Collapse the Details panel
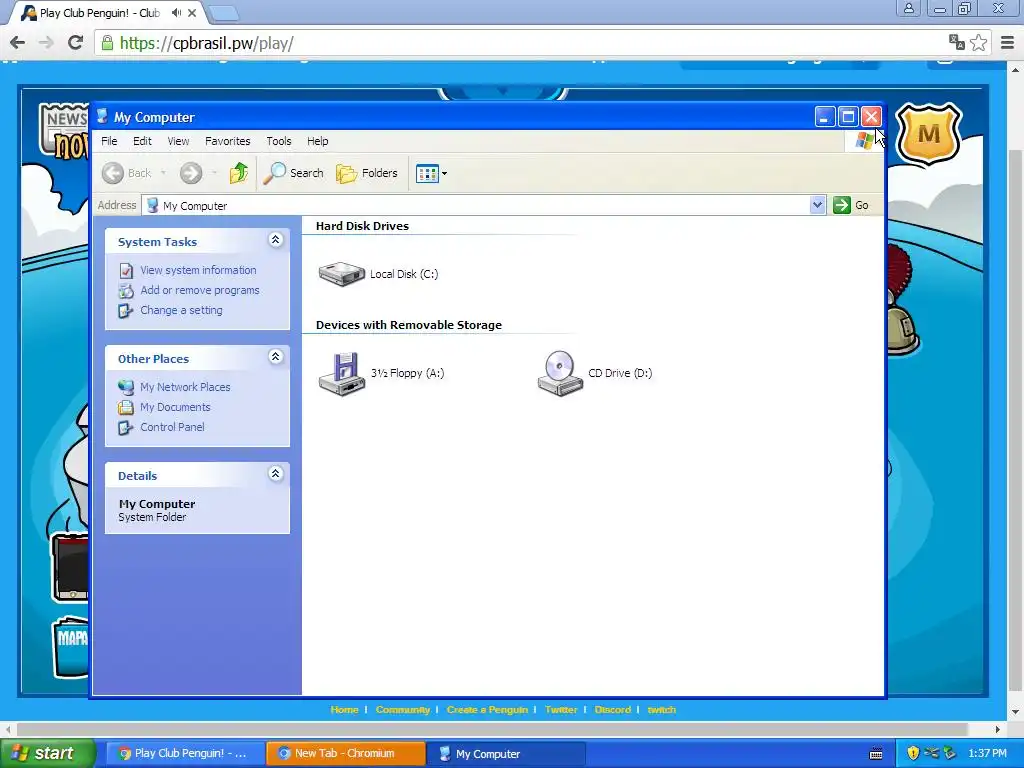 pyautogui.click(x=276, y=473)
